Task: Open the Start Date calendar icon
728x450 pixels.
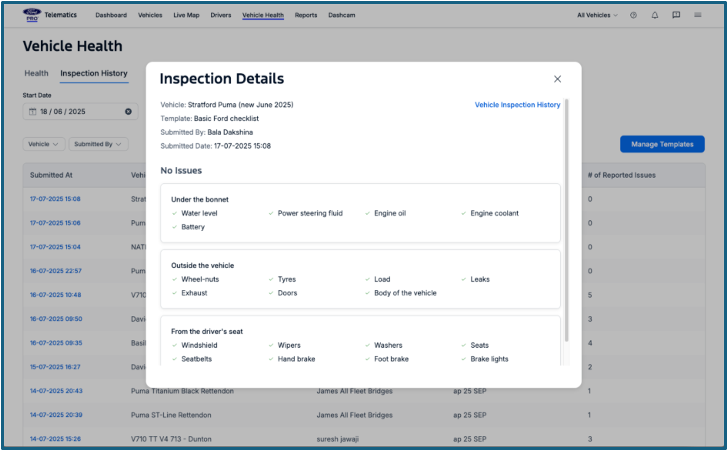Action: pyautogui.click(x=32, y=111)
